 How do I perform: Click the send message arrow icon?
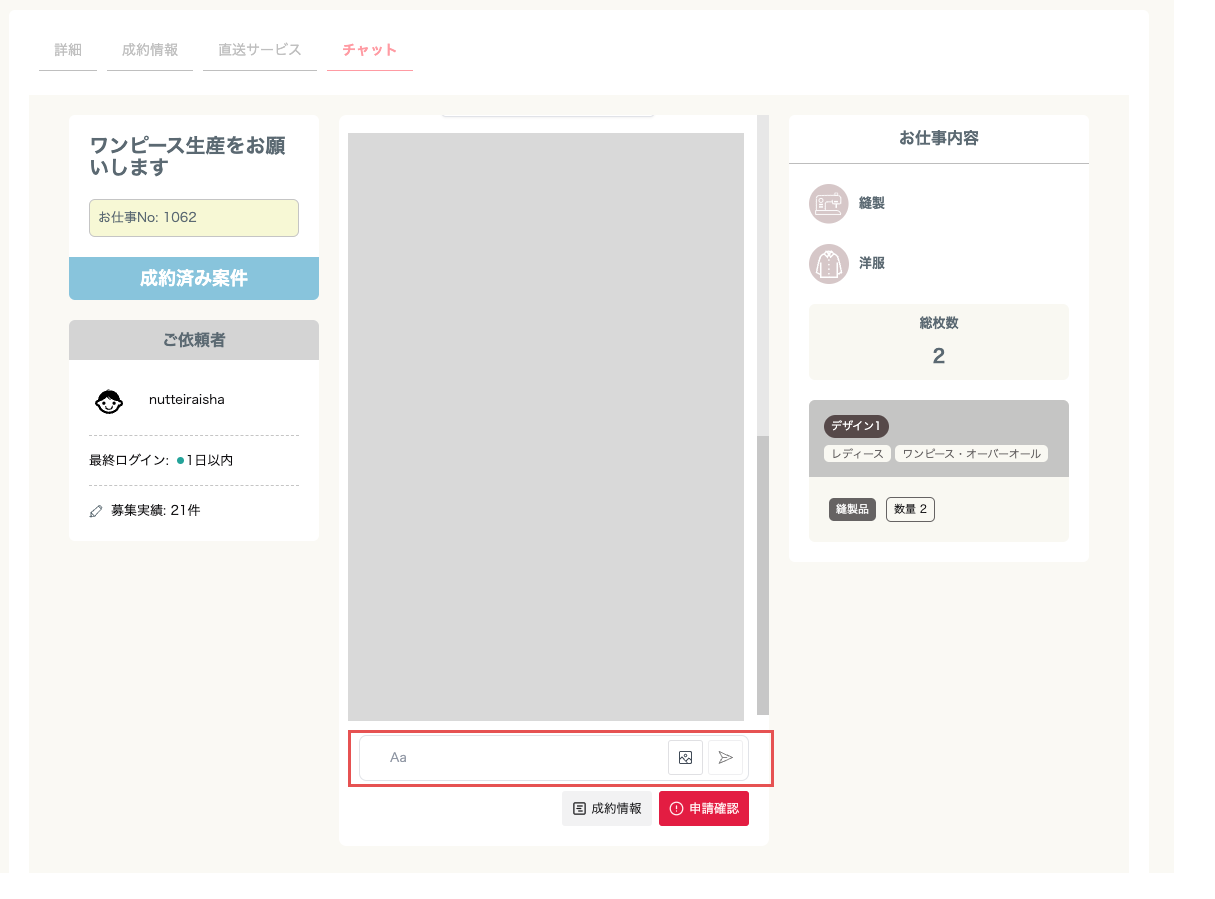point(725,758)
